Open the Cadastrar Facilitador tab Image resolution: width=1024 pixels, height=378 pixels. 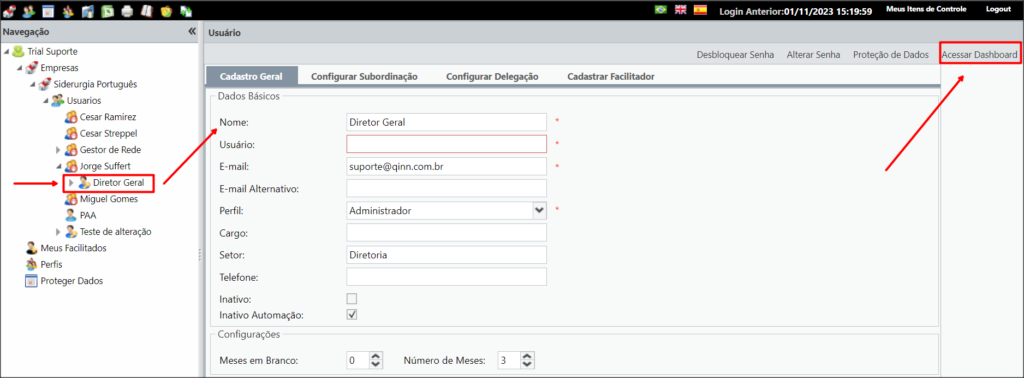tap(611, 76)
